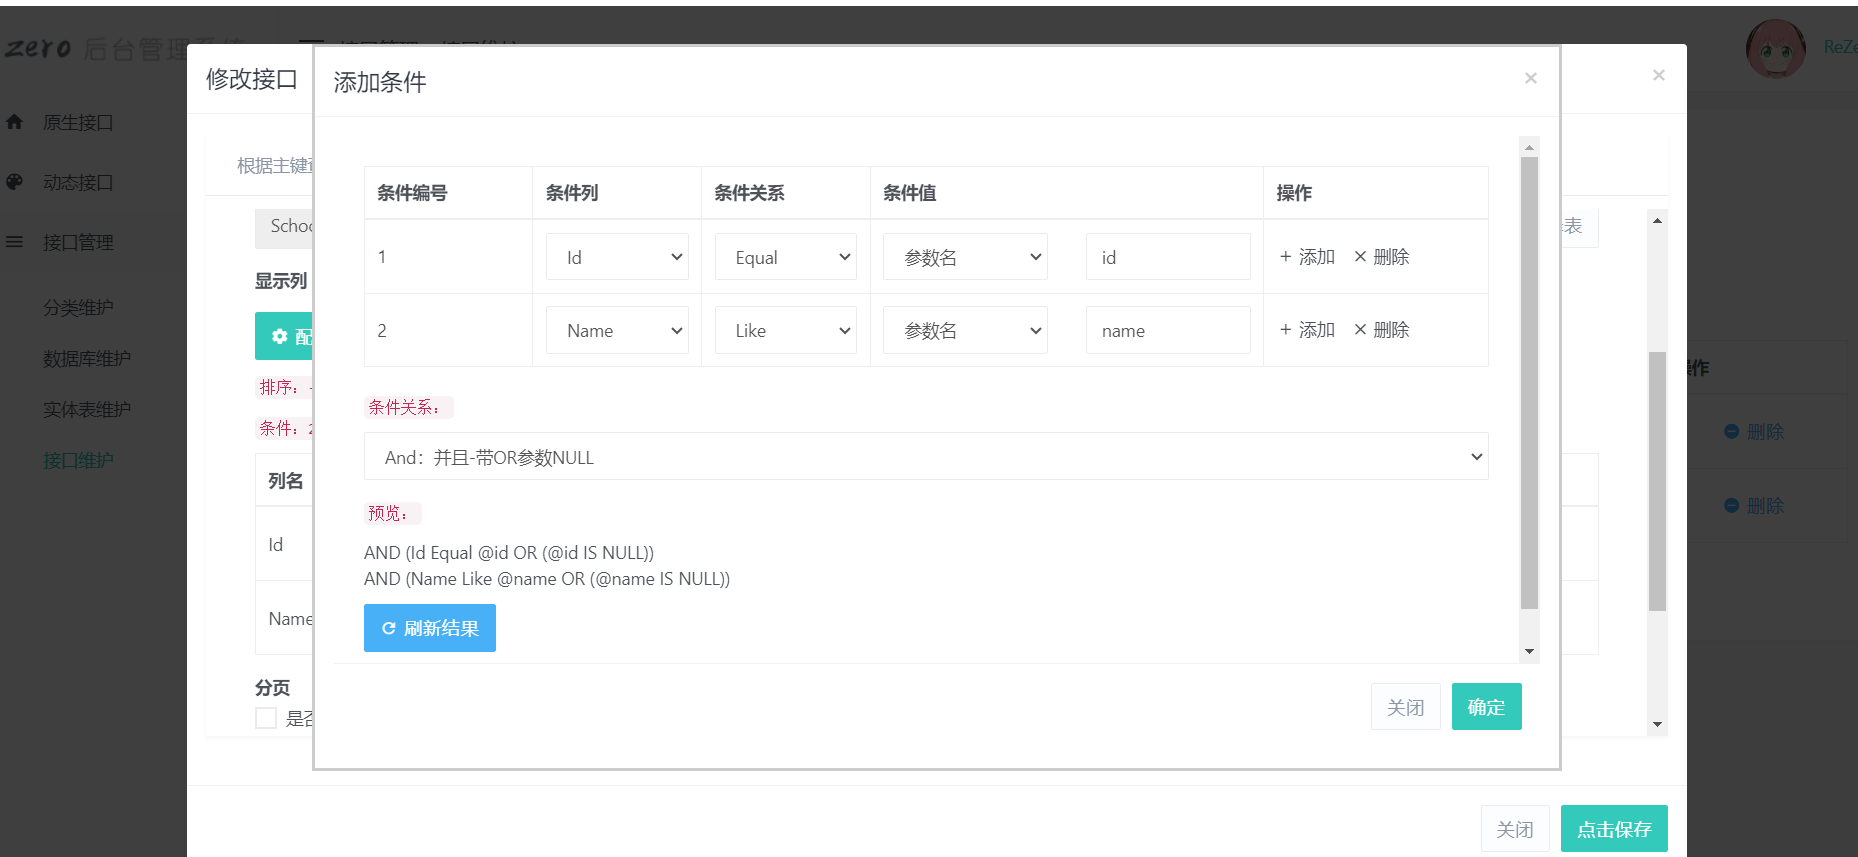Viewport: 1858px width, 857px height.
Task: Select the Id condition column dropdown in row 1
Action: click(x=617, y=257)
